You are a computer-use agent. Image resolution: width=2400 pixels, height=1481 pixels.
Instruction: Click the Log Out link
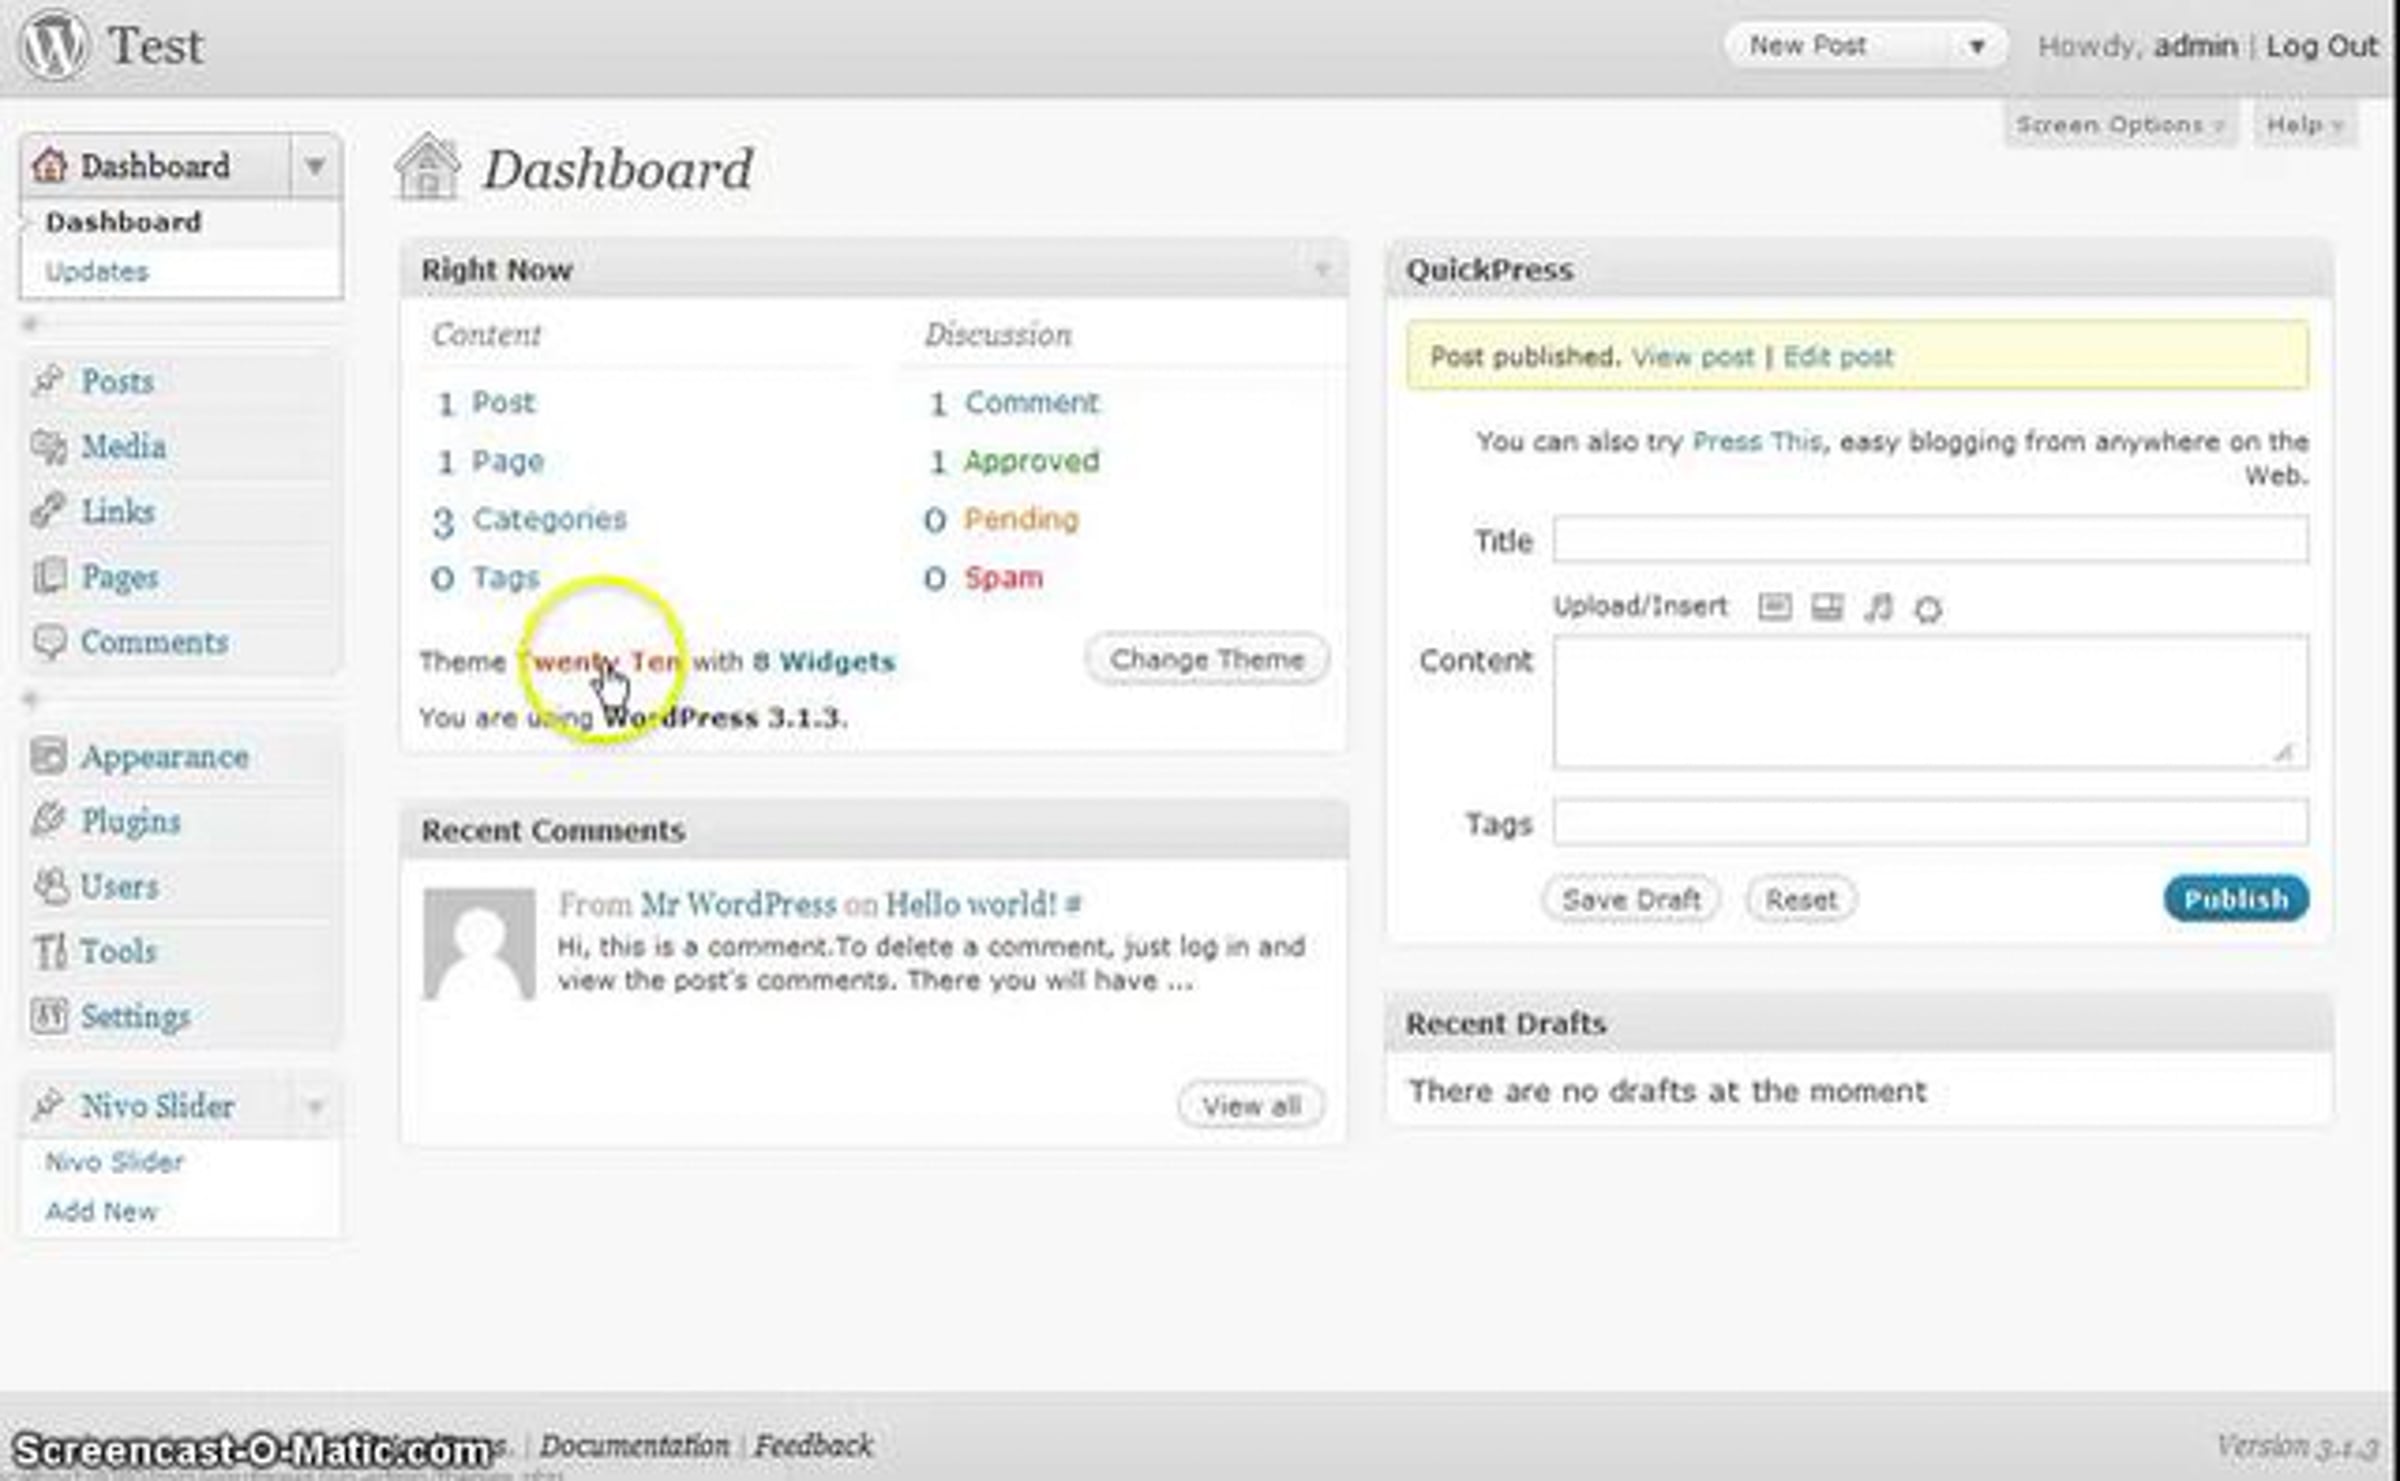pos(2321,46)
